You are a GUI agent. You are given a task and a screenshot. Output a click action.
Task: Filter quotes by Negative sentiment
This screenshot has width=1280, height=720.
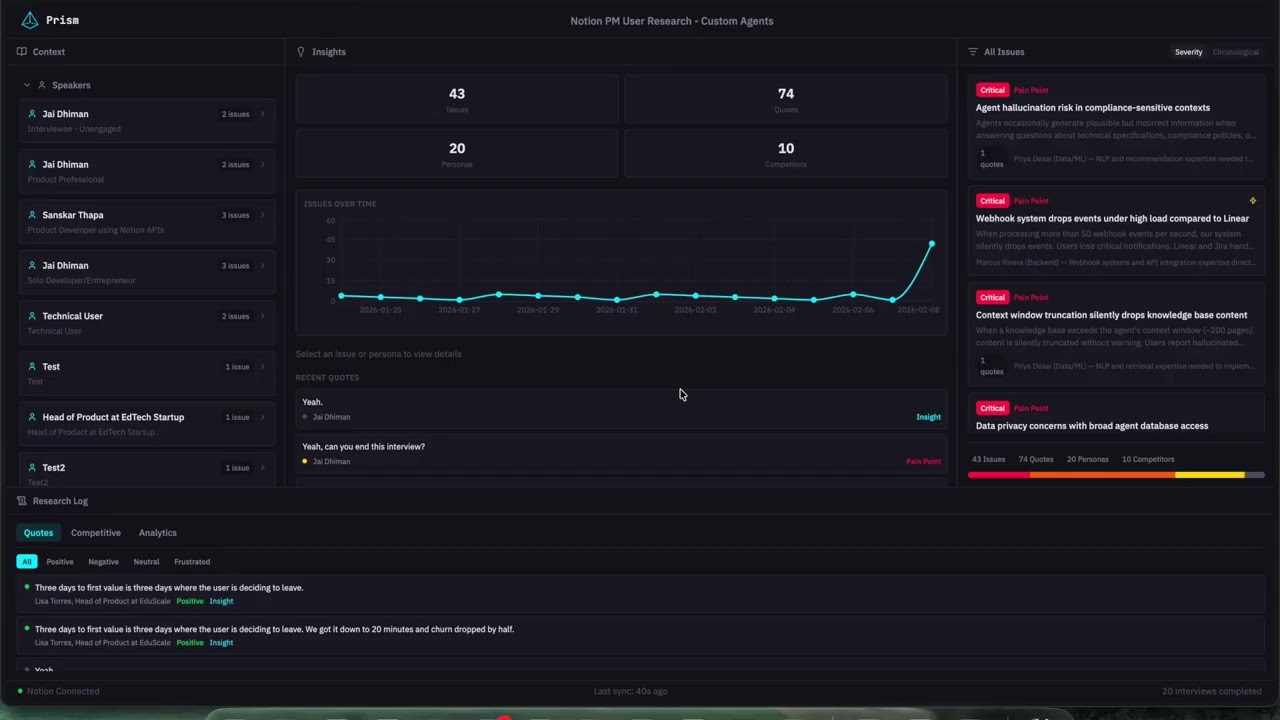tap(103, 562)
